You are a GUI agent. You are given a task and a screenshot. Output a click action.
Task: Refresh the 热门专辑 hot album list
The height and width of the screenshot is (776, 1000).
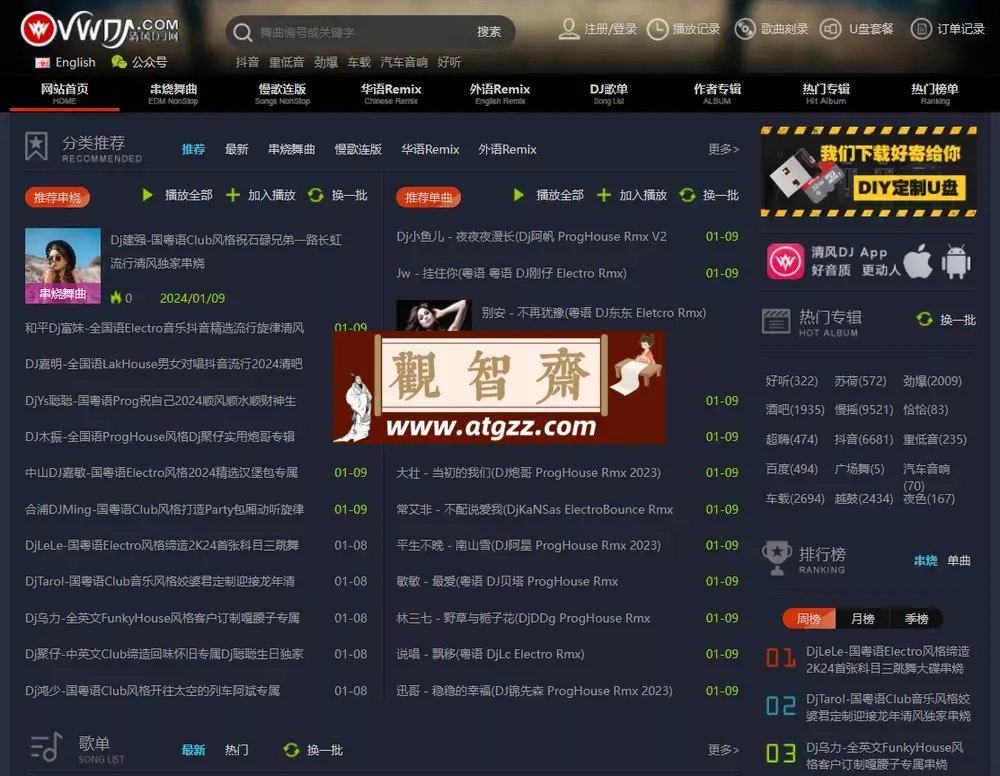tap(925, 319)
